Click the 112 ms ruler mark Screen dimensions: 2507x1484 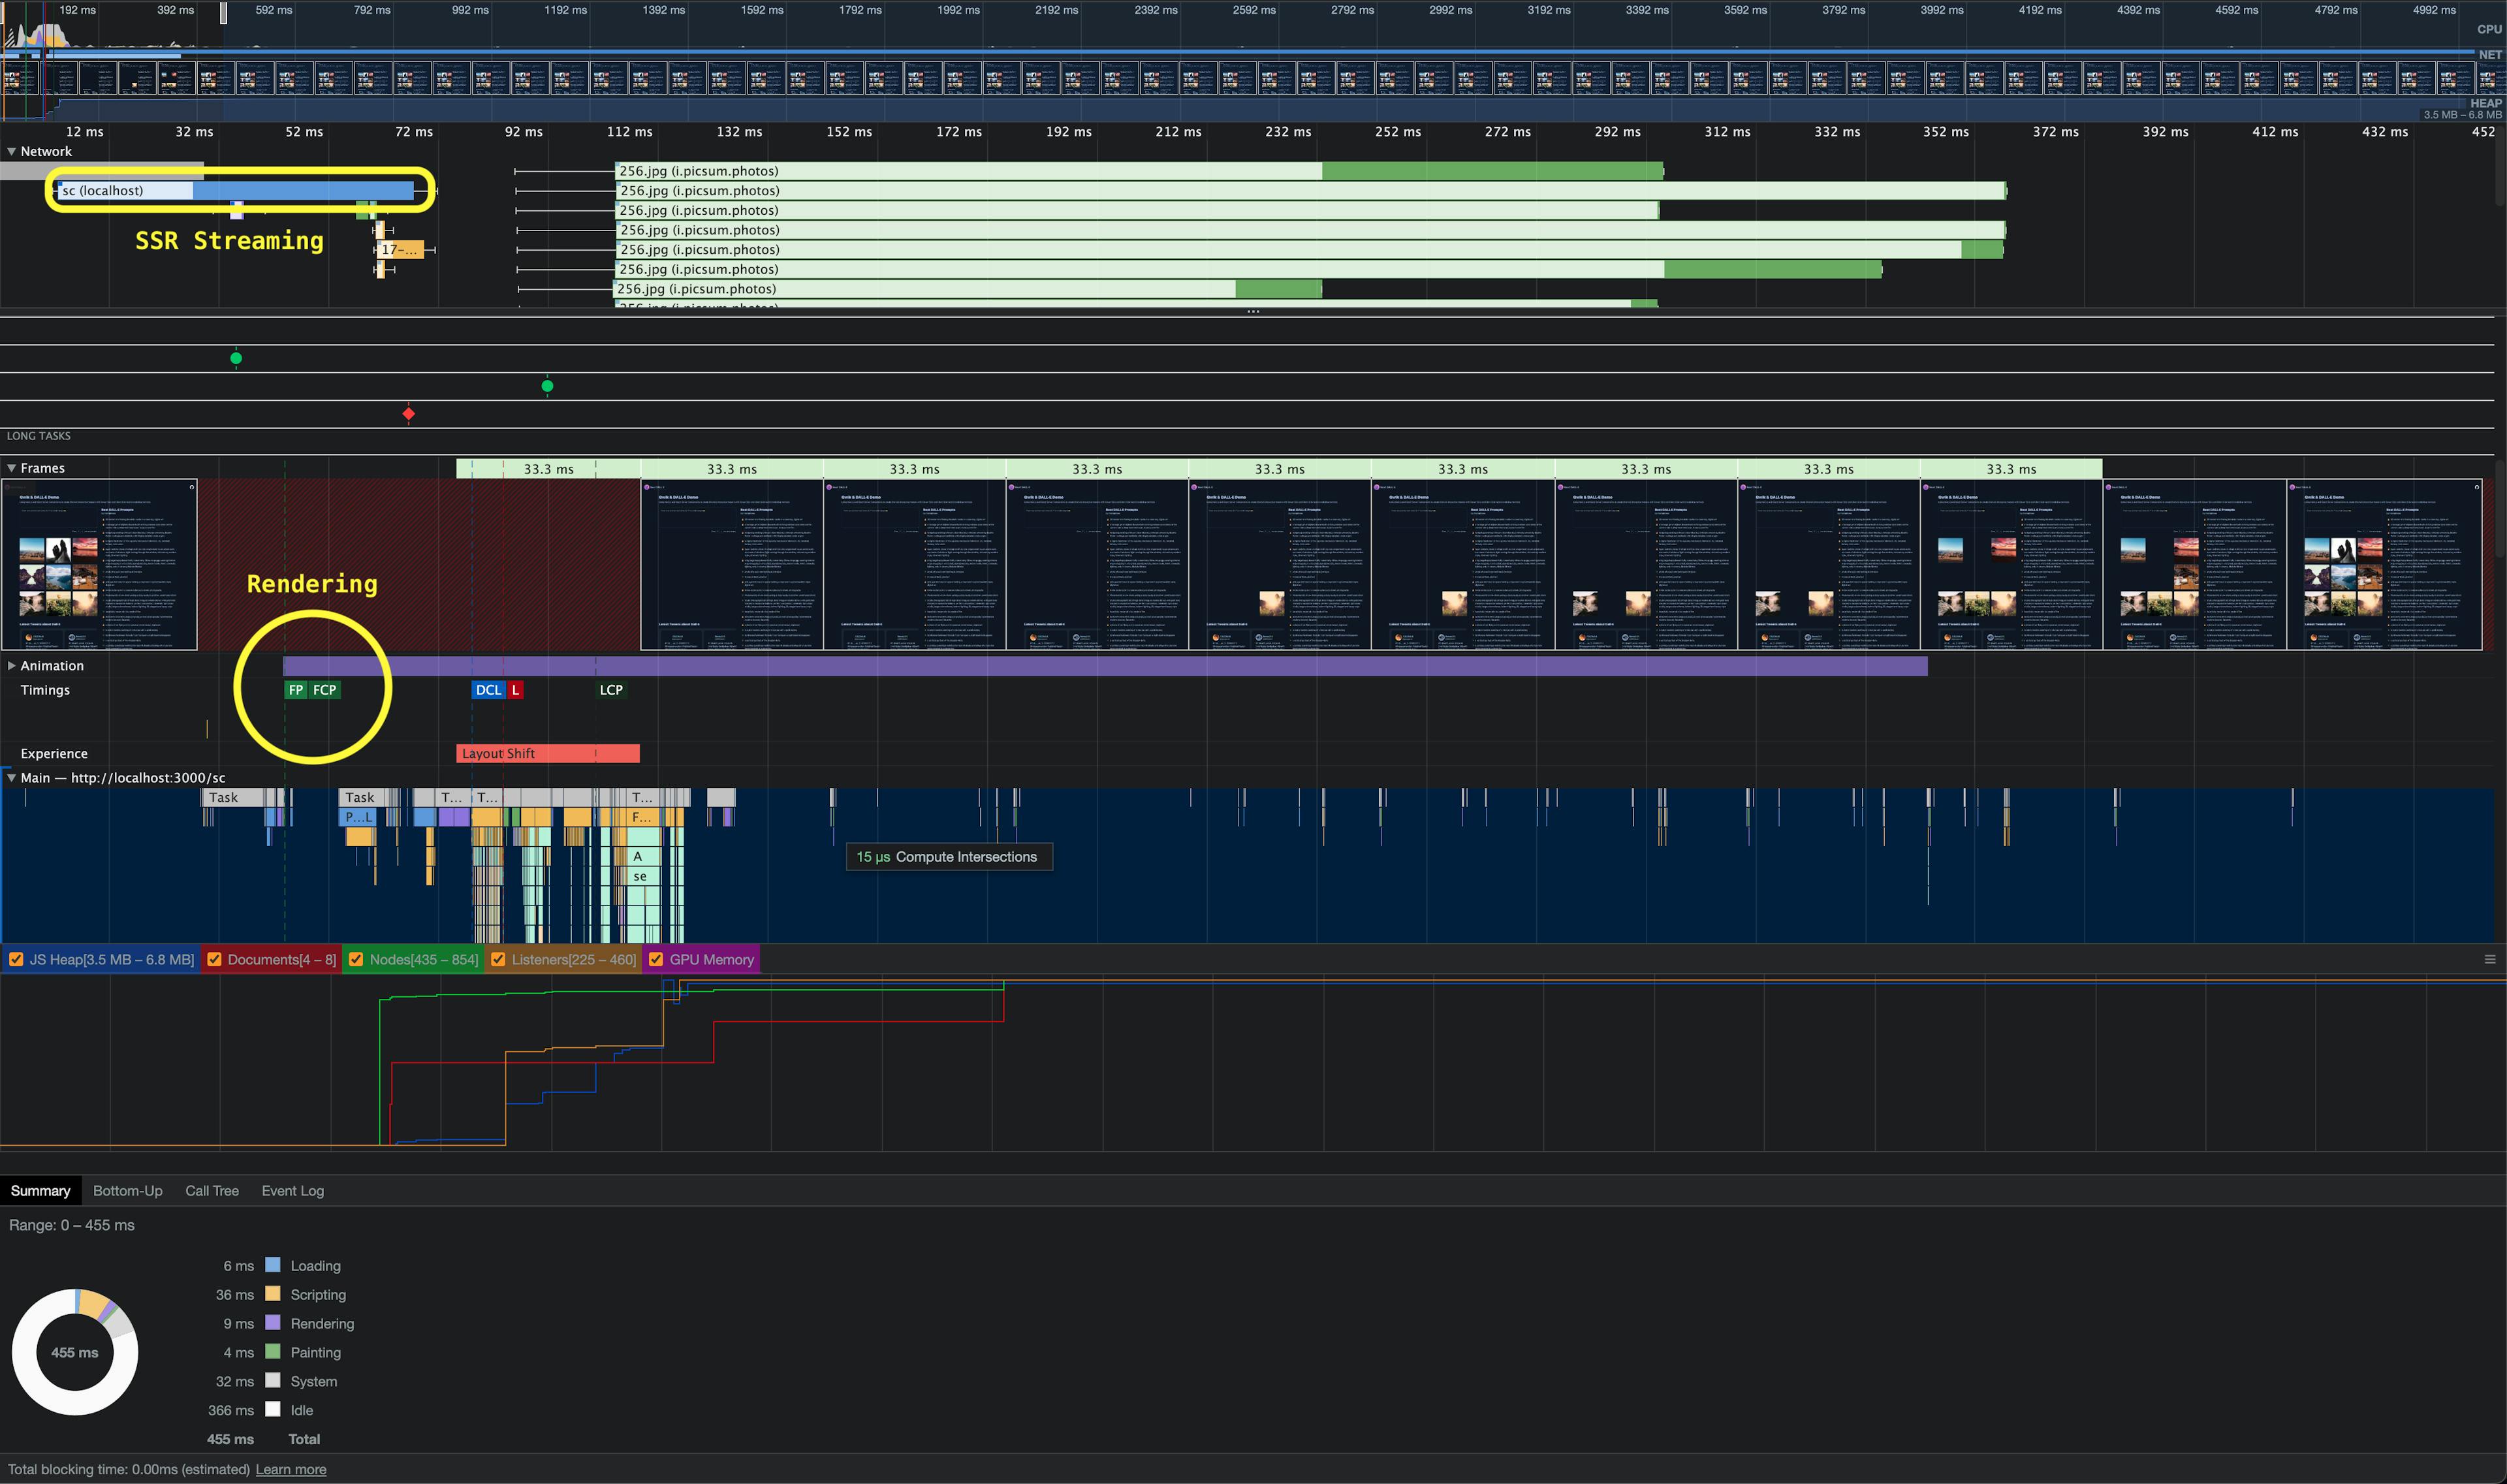[x=629, y=132]
